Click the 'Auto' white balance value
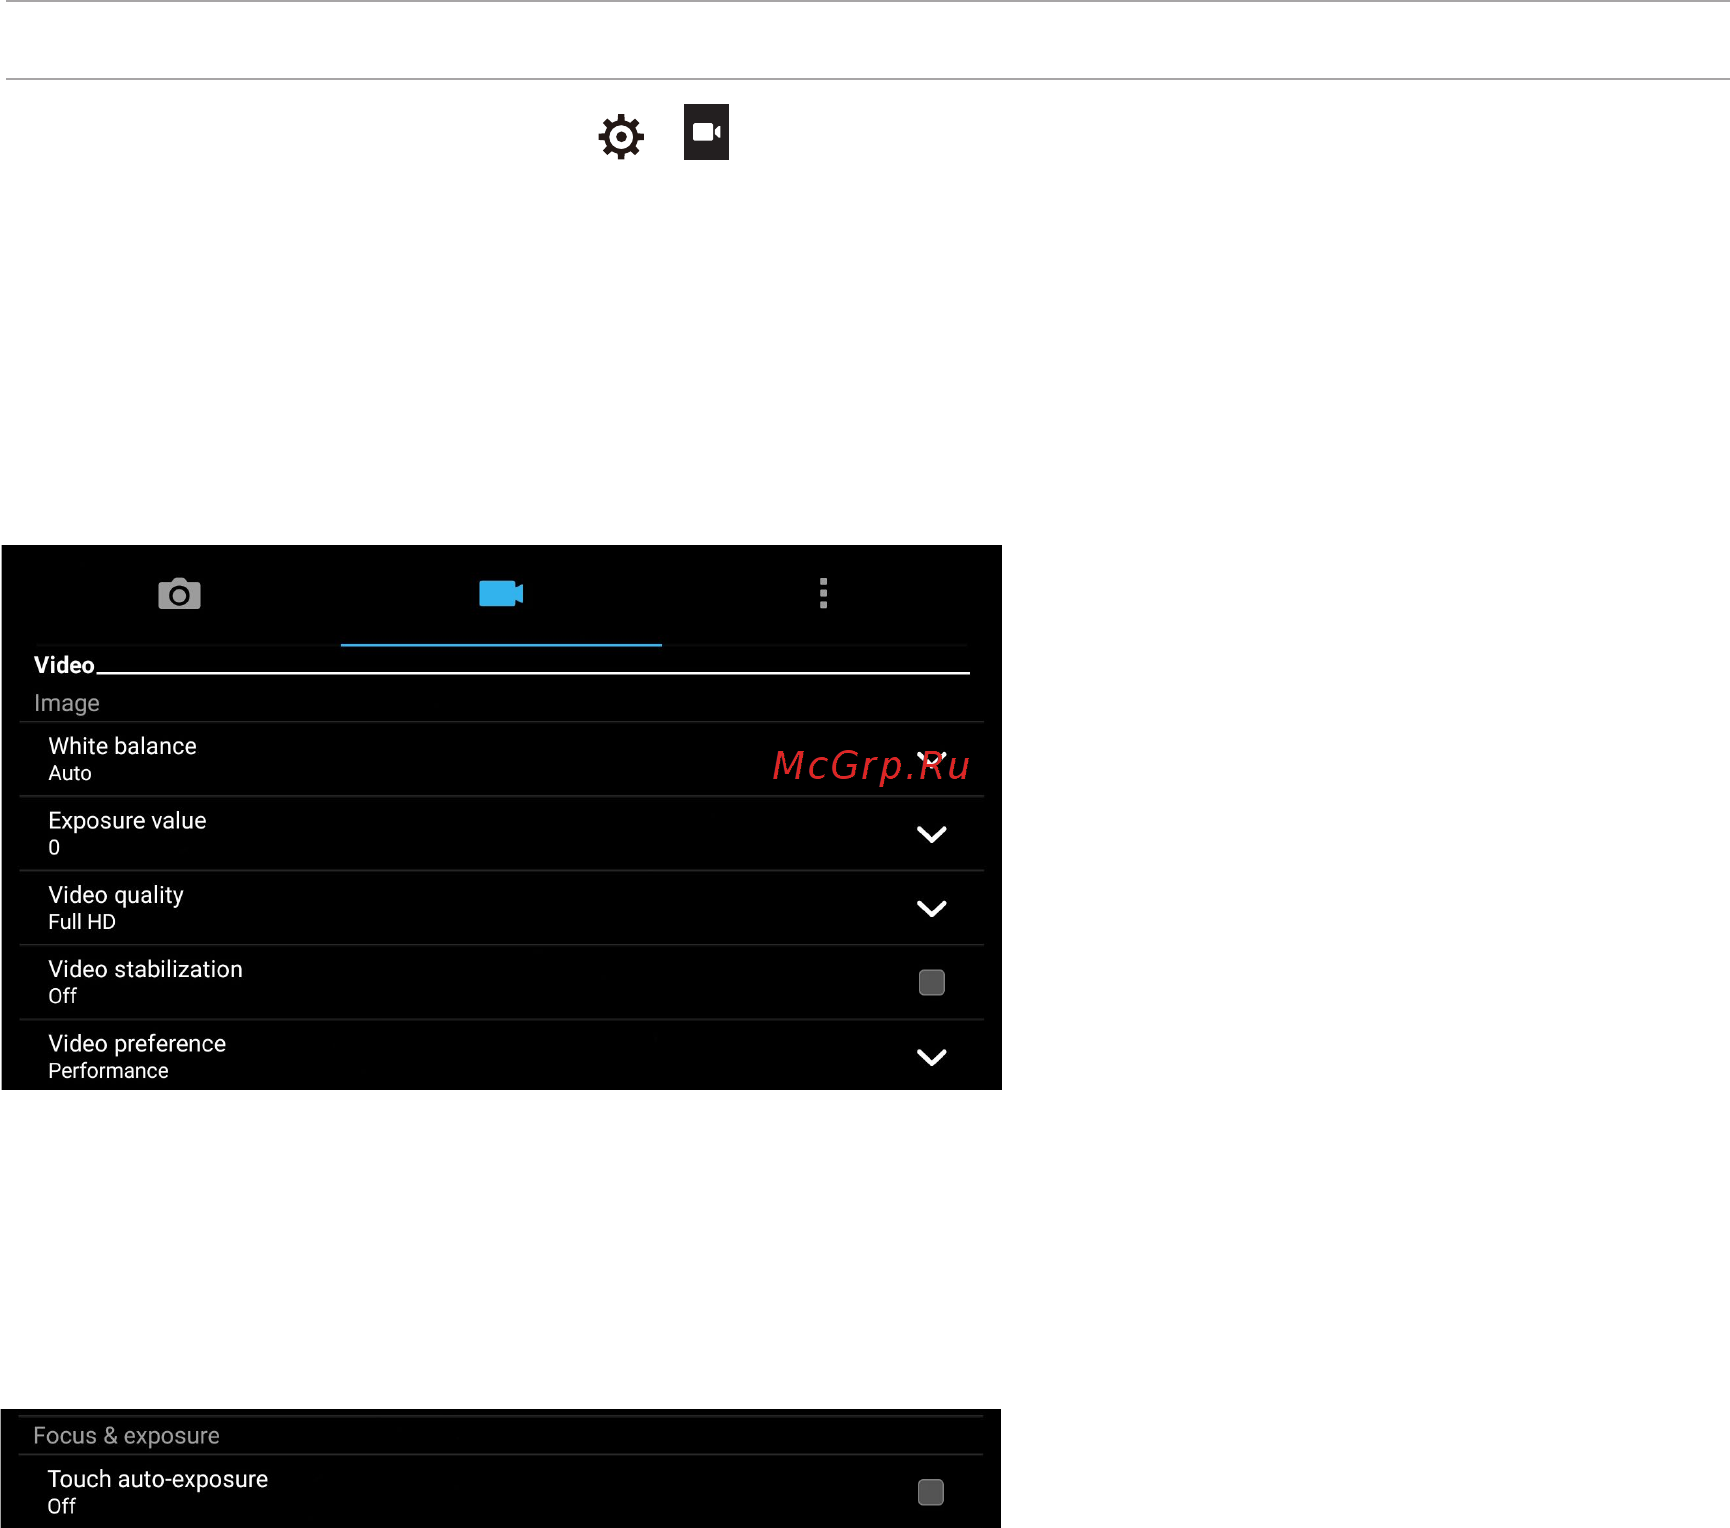1730x1528 pixels. click(x=70, y=773)
